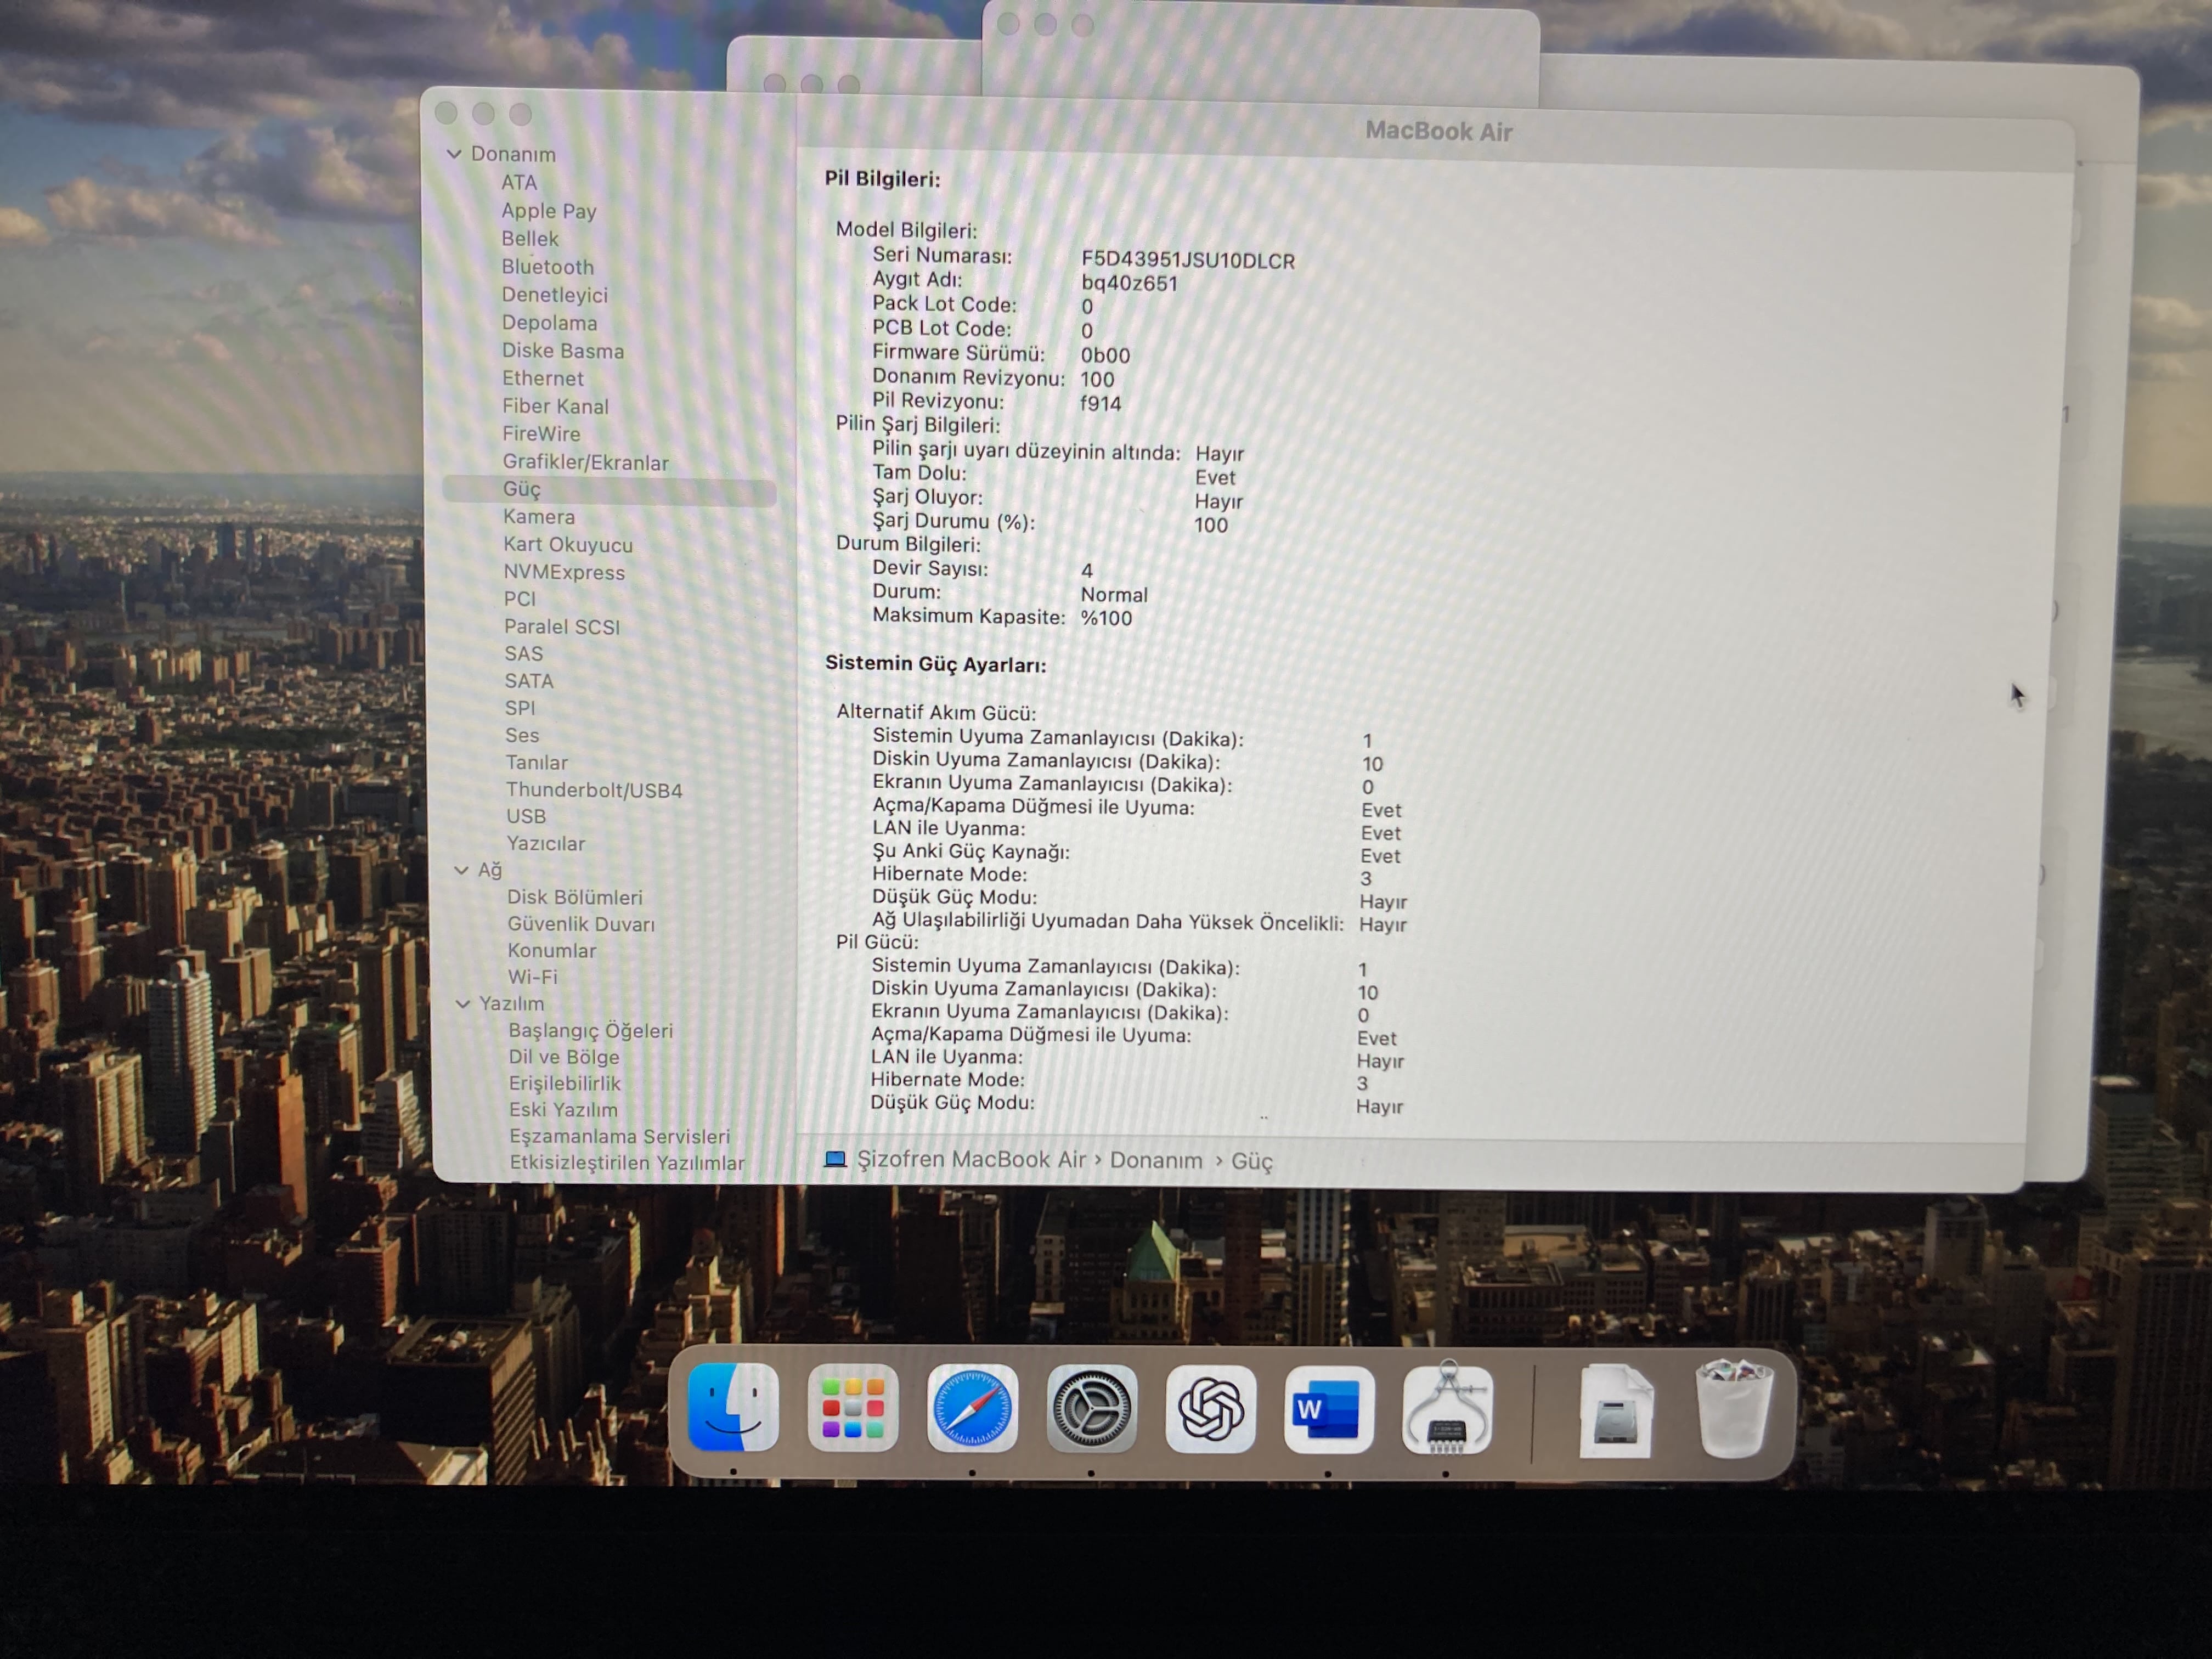This screenshot has width=2212, height=1659.
Task: Click the device name bq40z651
Action: pos(1129,283)
